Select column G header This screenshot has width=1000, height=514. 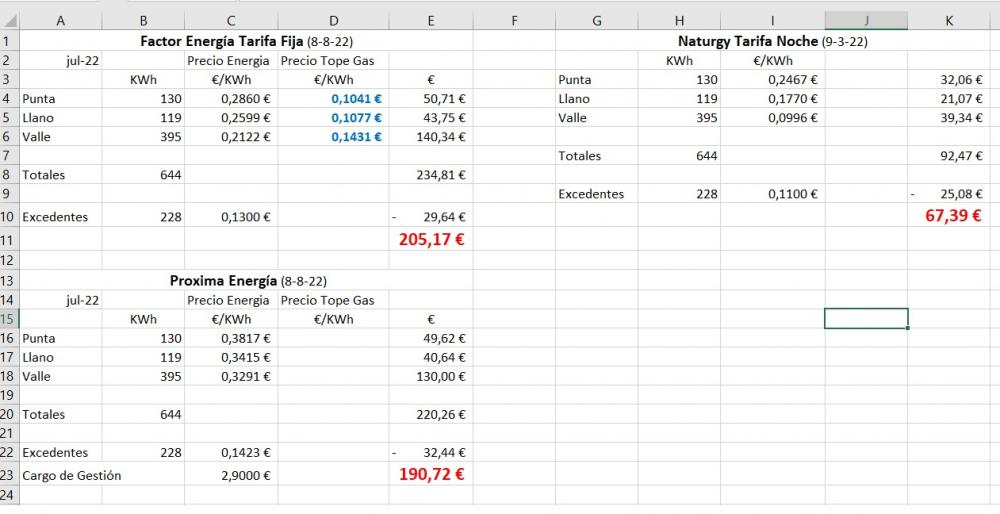tap(597, 21)
